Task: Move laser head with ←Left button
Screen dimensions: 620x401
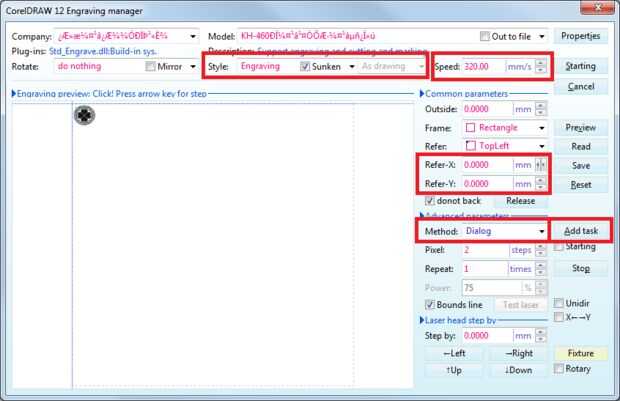Action: pyautogui.click(x=454, y=353)
